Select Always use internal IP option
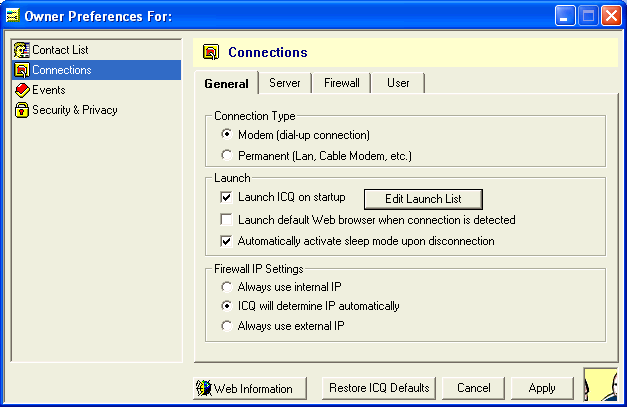Viewport: 627px width, 407px height. [x=227, y=286]
